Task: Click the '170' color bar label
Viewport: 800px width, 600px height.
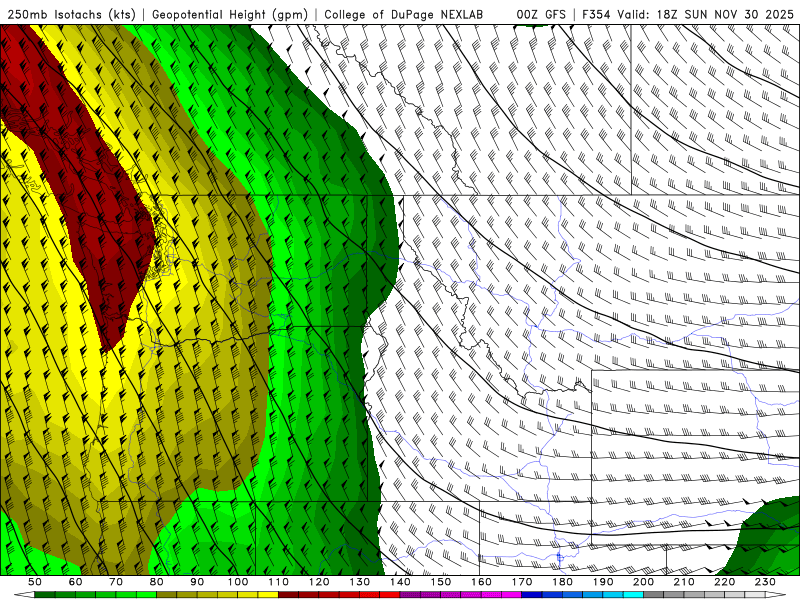Action: (522, 582)
